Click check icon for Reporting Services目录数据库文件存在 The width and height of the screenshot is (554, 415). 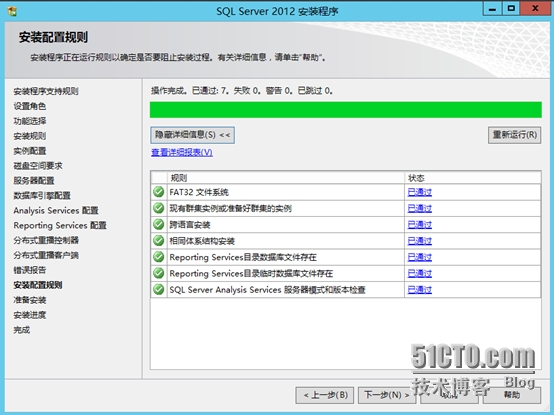(x=159, y=257)
